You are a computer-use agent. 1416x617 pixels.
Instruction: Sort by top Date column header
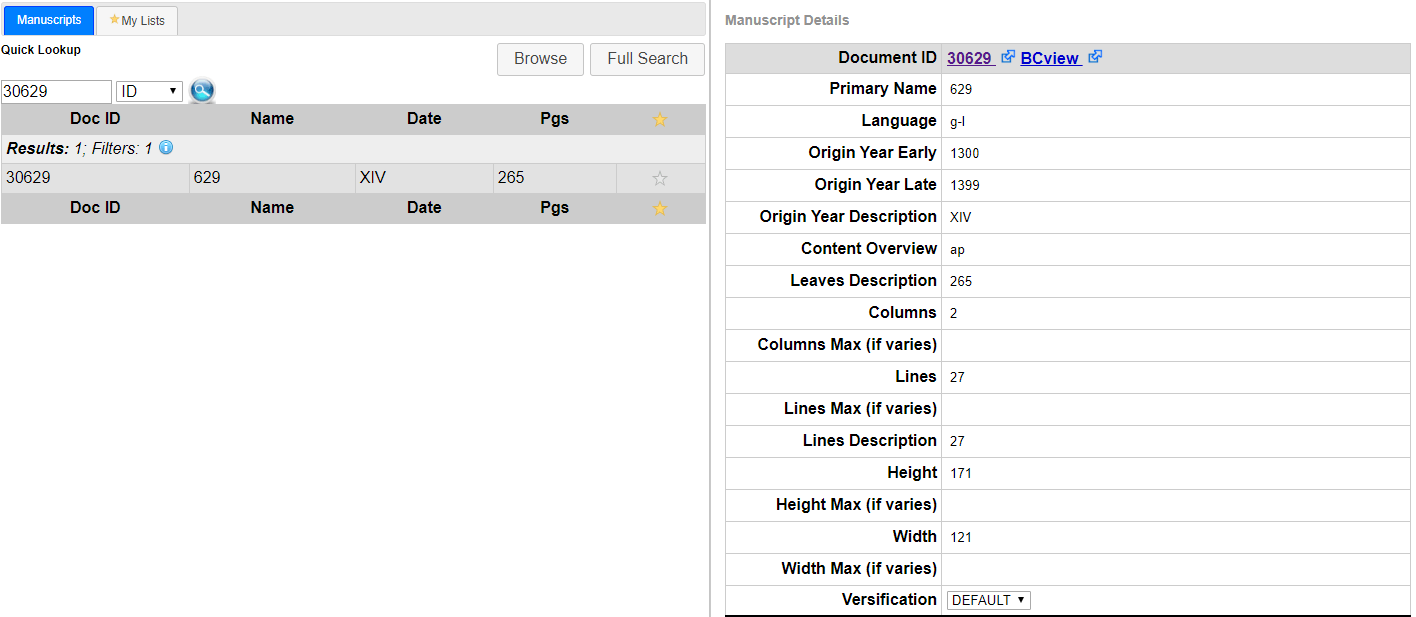pos(423,119)
